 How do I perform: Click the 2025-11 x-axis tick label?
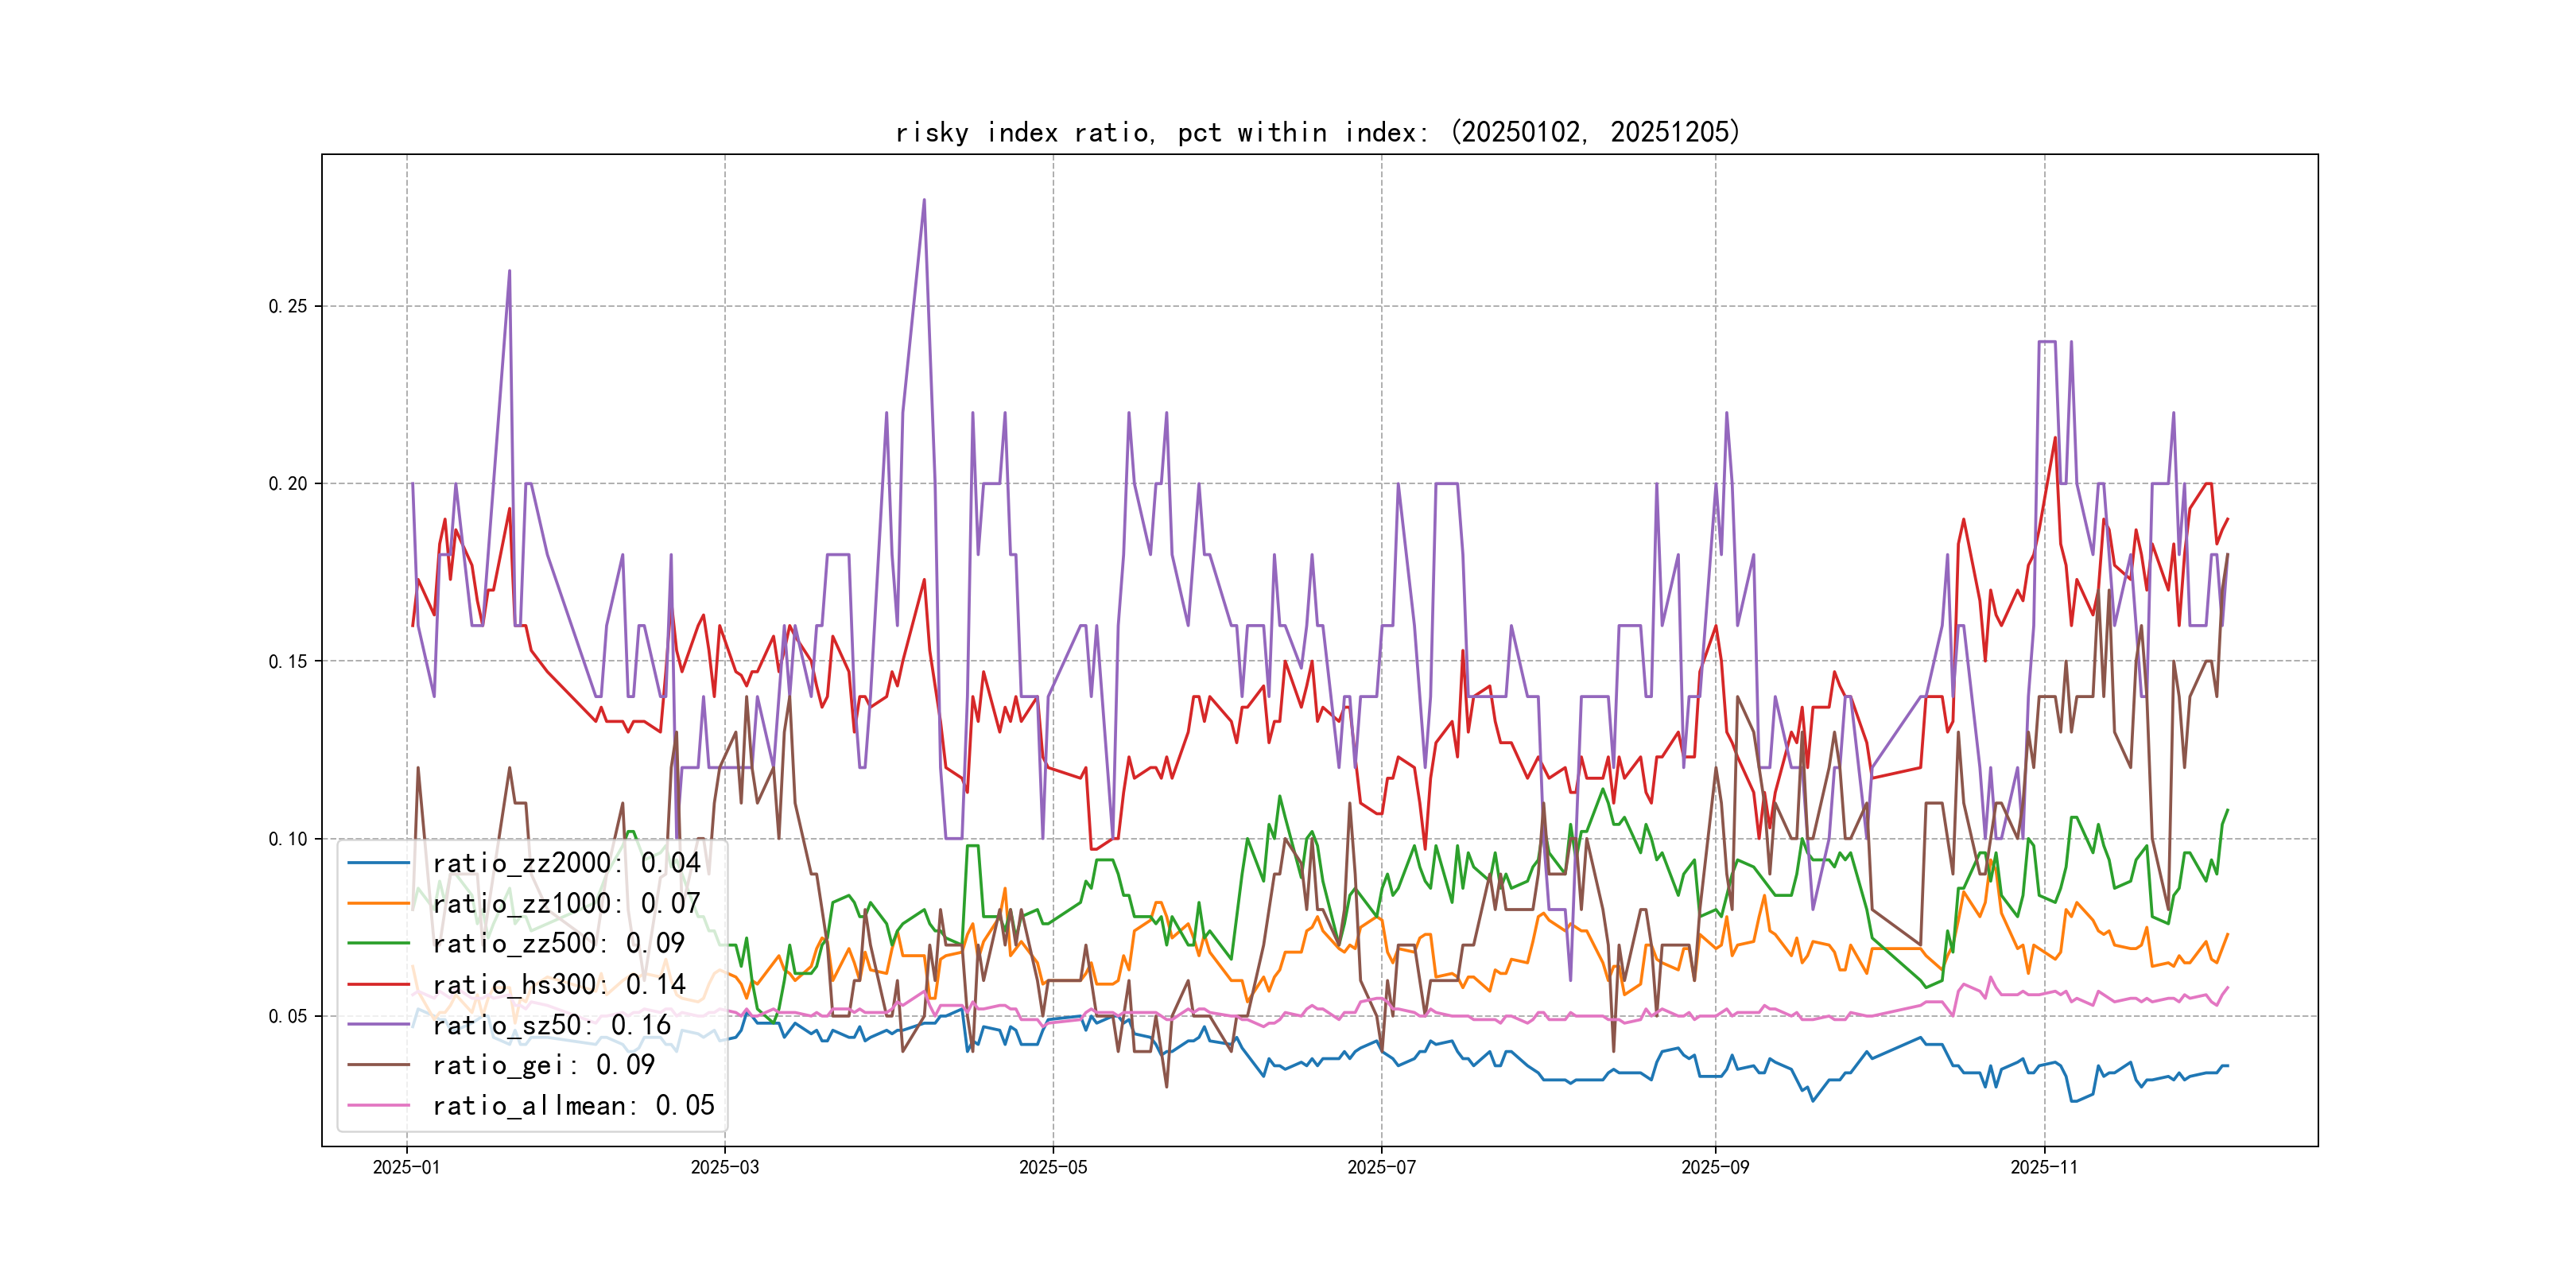[x=2044, y=1167]
